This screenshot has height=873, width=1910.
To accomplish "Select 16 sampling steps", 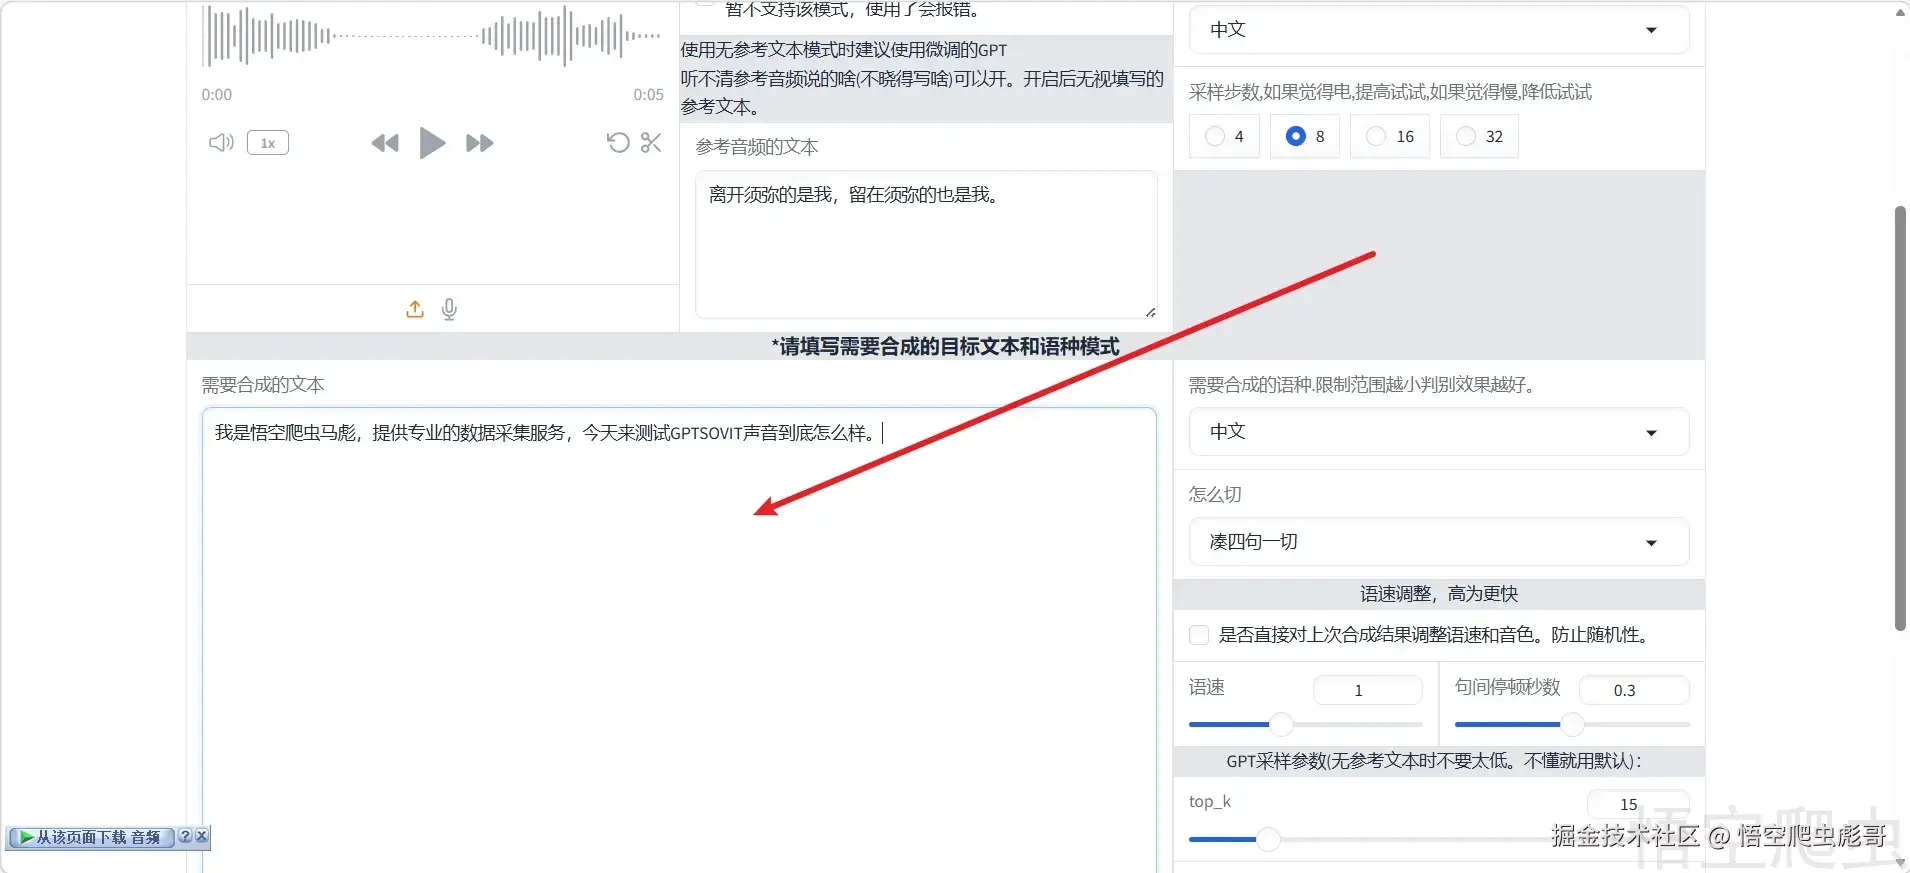I will [x=1390, y=136].
